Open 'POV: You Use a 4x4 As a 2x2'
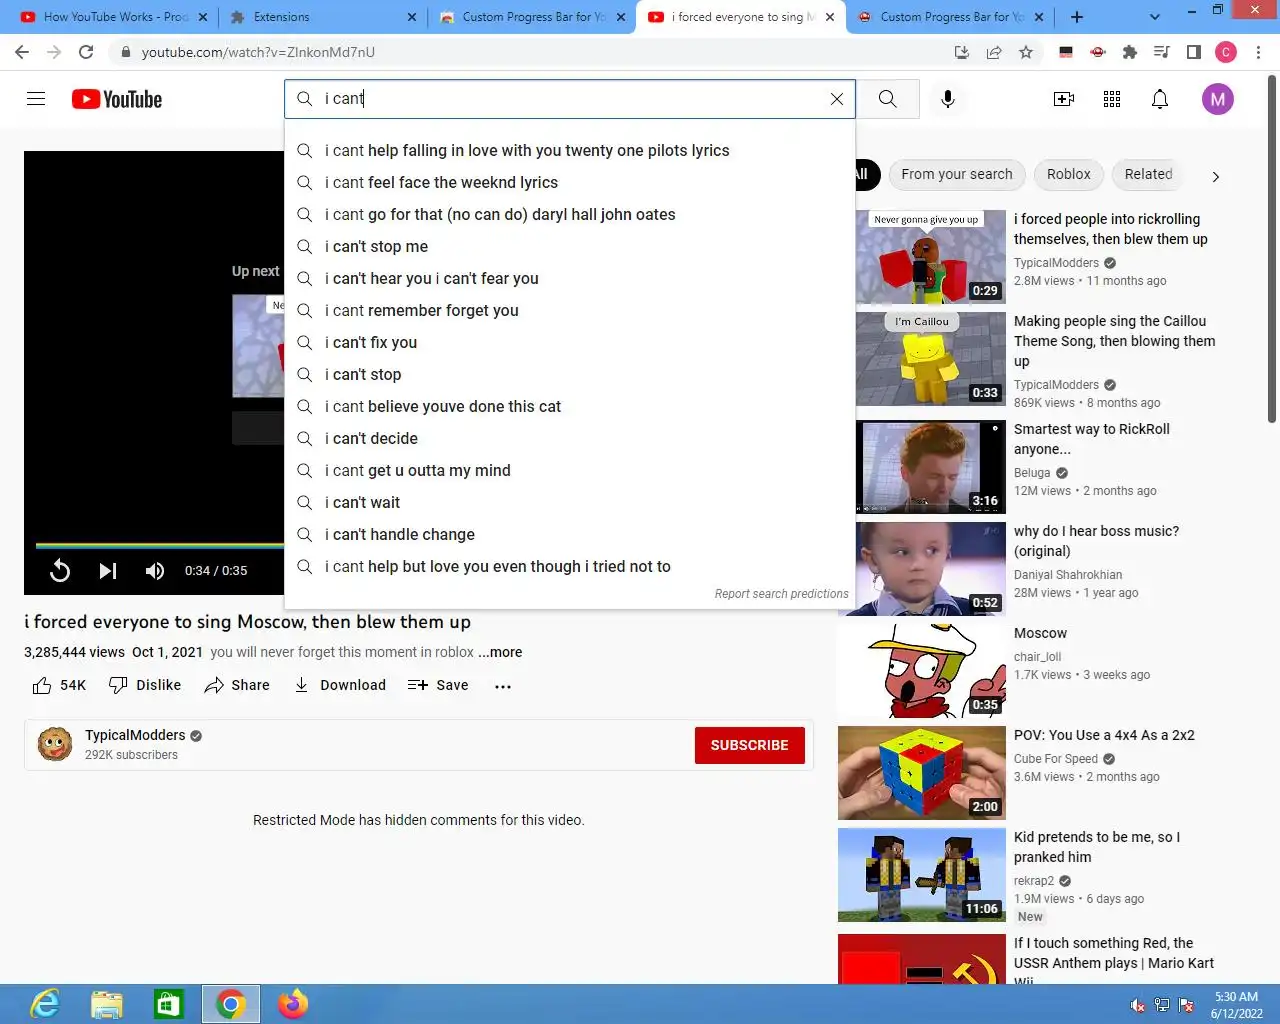Image resolution: width=1280 pixels, height=1024 pixels. [1104, 735]
